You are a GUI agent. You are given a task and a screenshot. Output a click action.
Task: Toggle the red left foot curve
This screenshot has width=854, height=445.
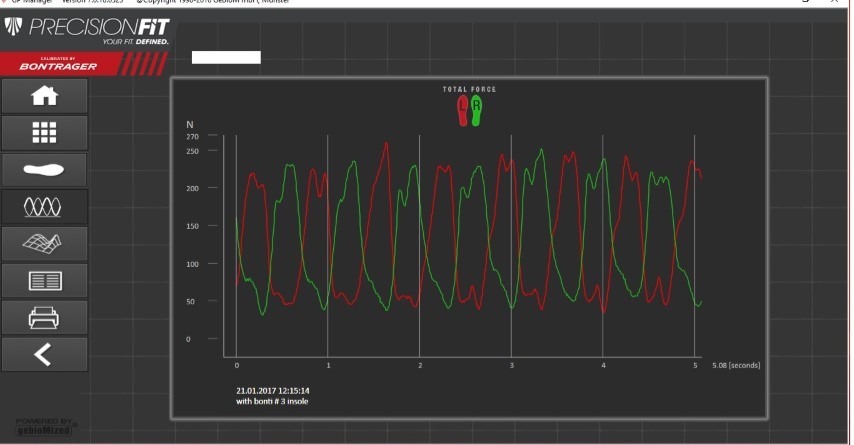(x=462, y=110)
